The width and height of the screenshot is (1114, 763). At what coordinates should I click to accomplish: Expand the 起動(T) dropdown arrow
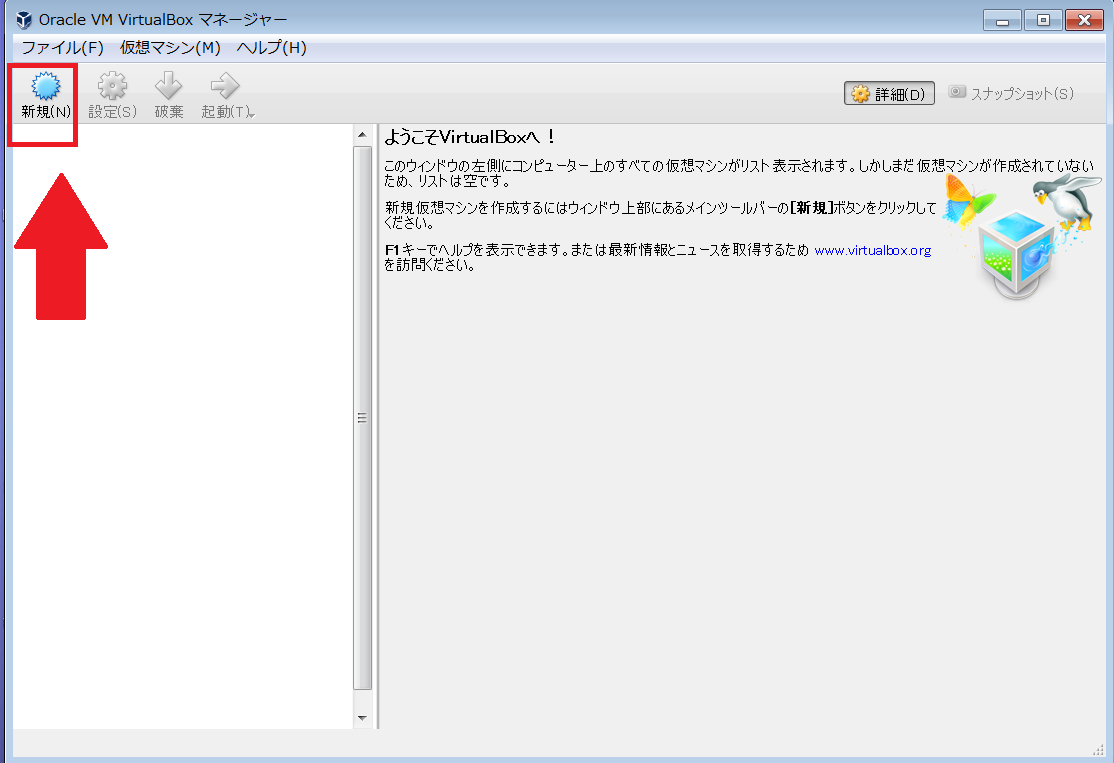[x=251, y=114]
